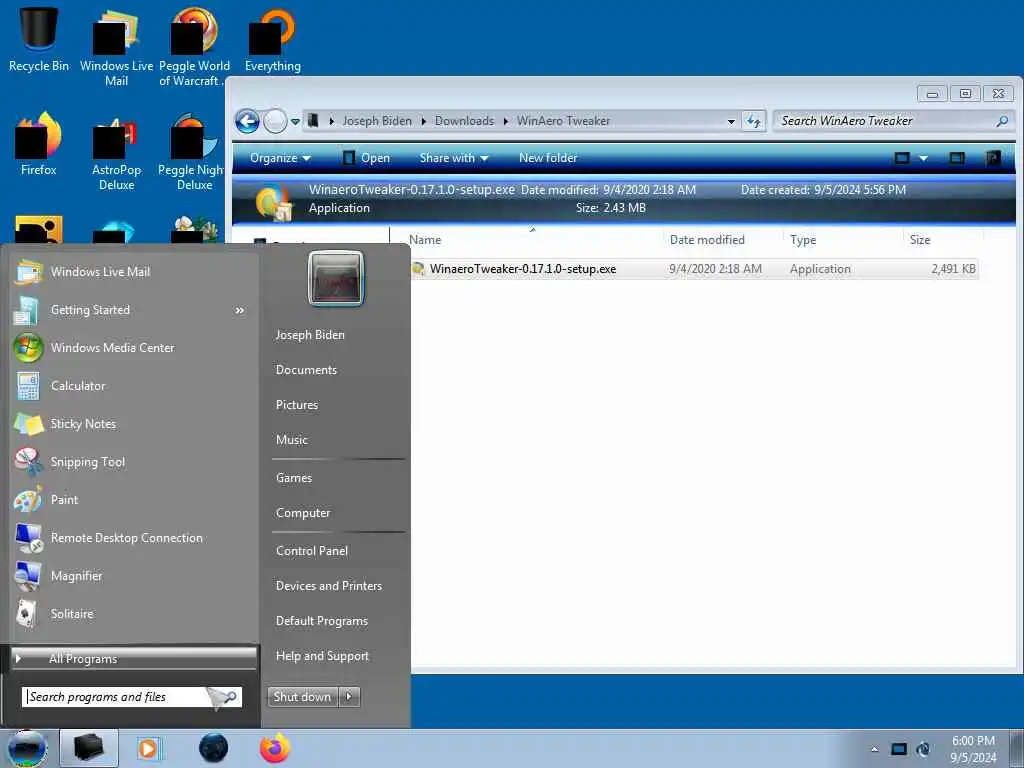Open the Recycle Bin desktop icon
Image resolution: width=1024 pixels, height=768 pixels.
tap(39, 38)
